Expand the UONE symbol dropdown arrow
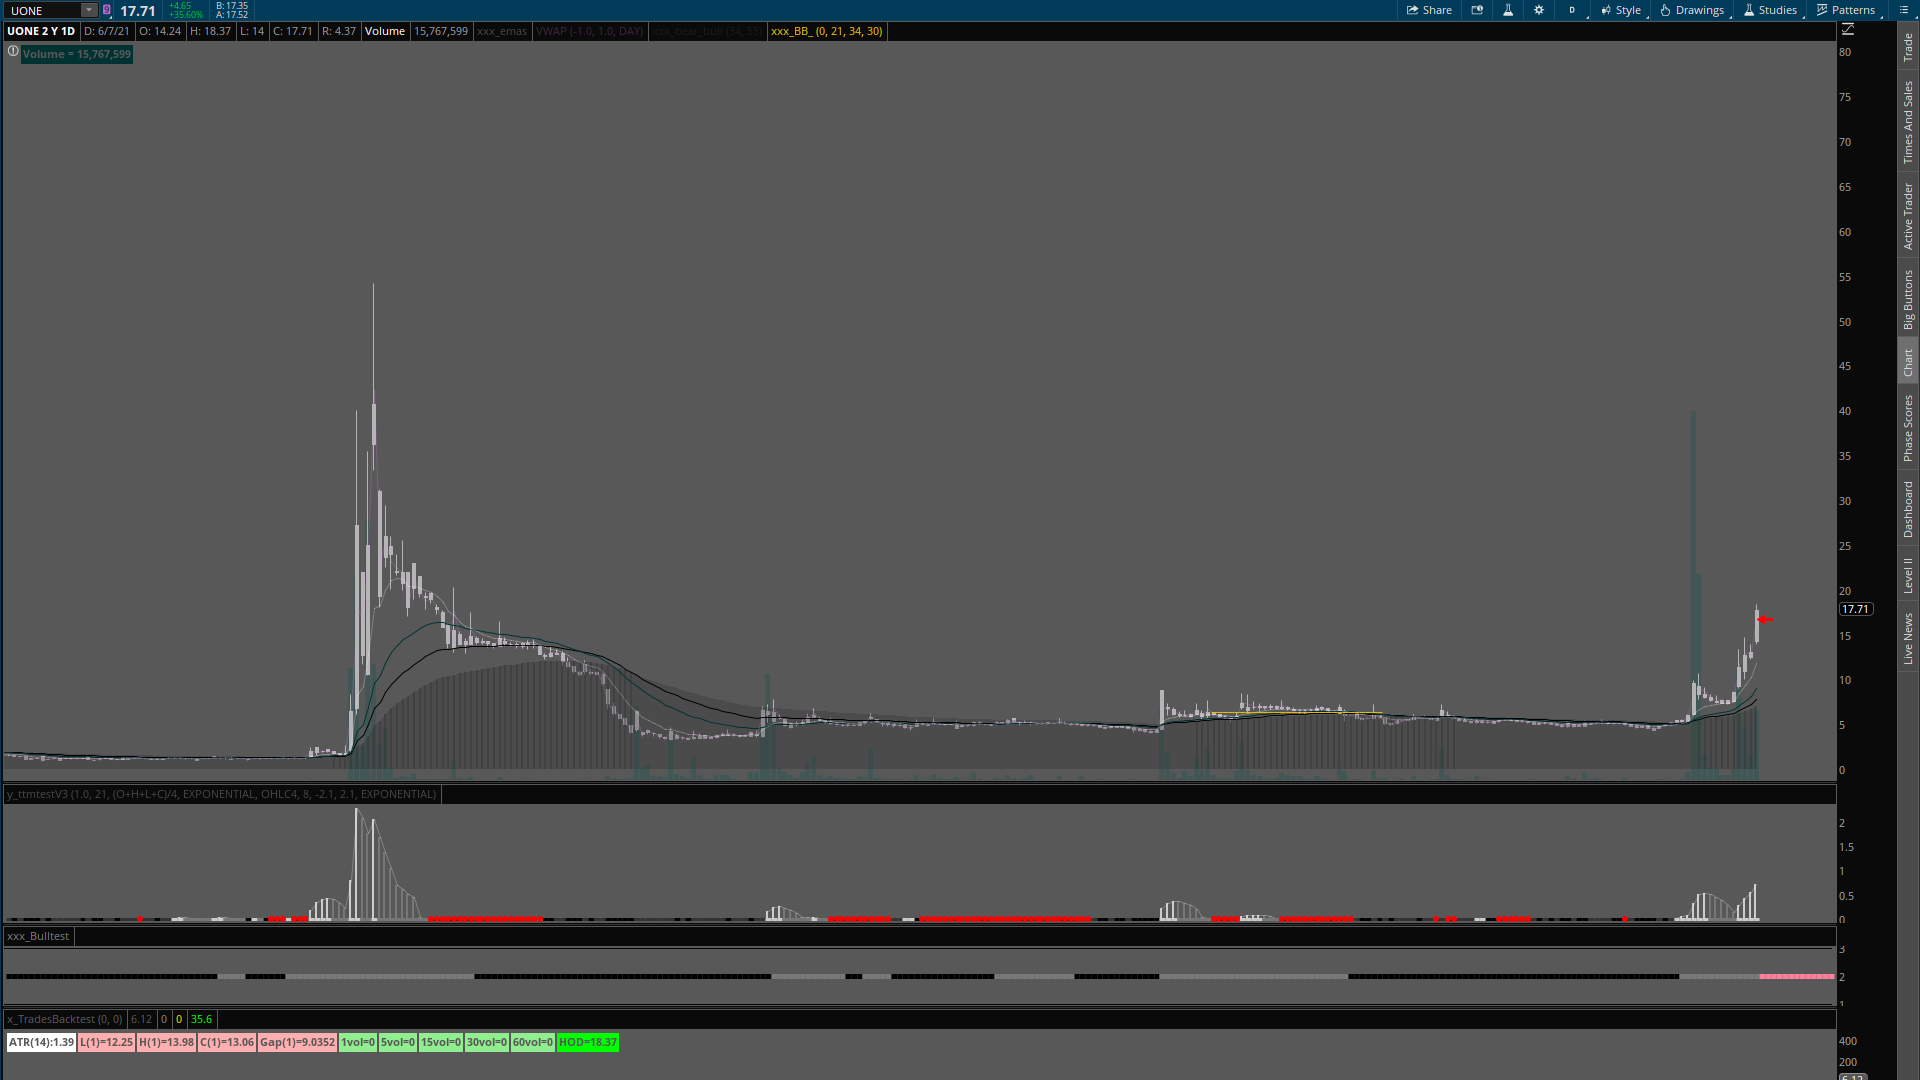Image resolution: width=1920 pixels, height=1080 pixels. tap(88, 10)
